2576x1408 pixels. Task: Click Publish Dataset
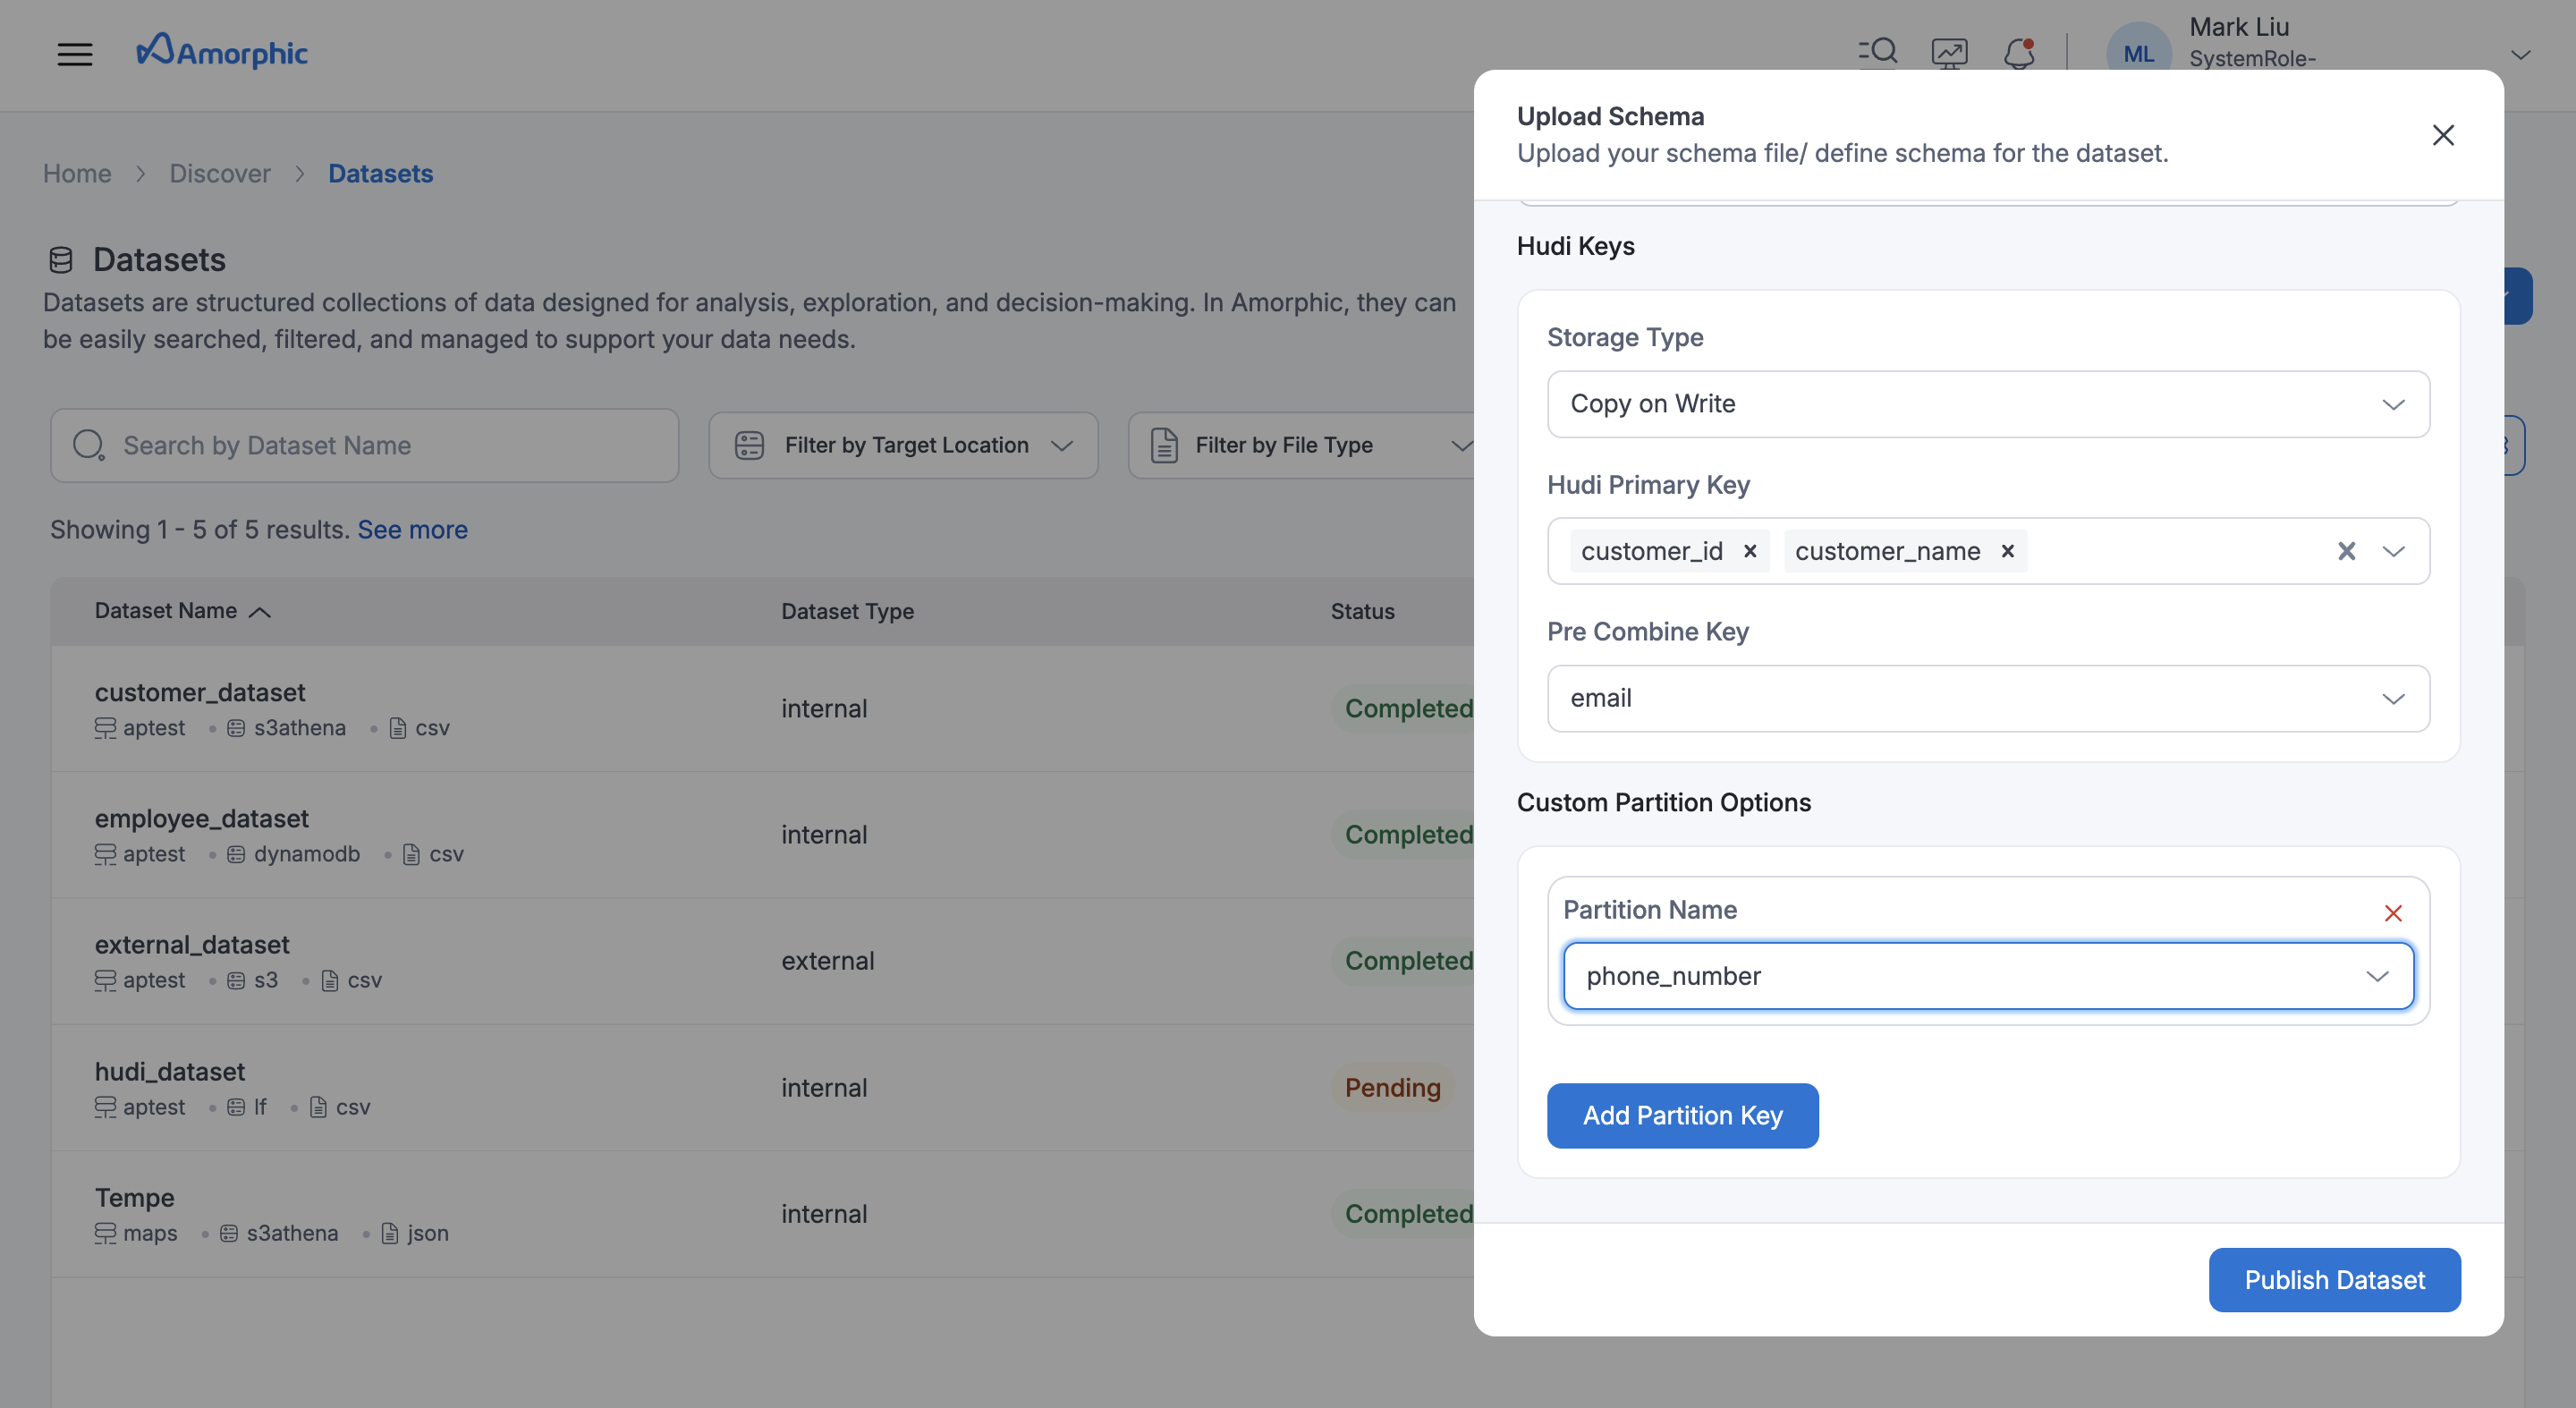pyautogui.click(x=2335, y=1279)
